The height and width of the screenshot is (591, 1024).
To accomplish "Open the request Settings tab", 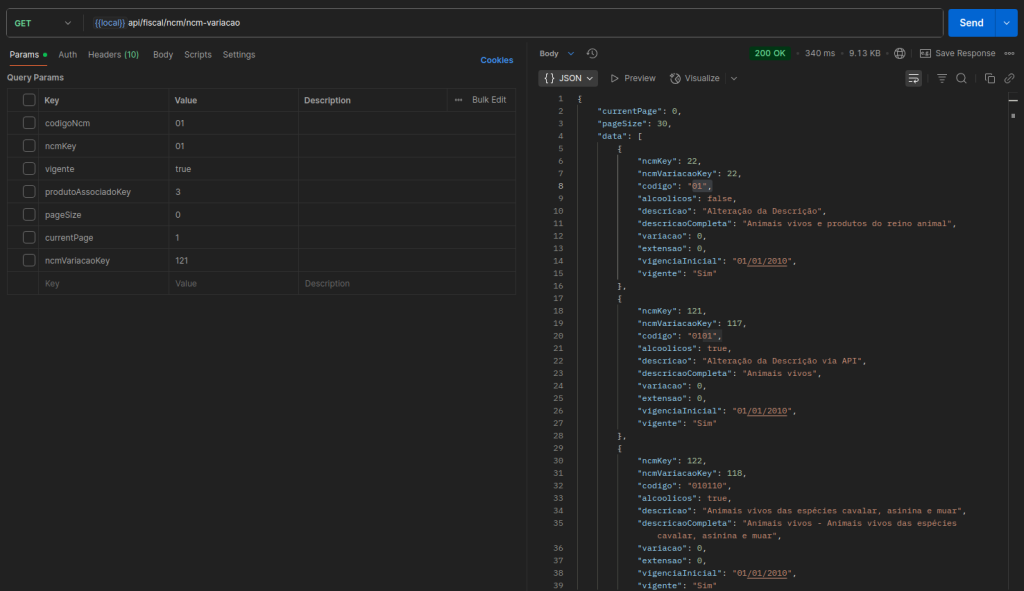I will coord(239,55).
